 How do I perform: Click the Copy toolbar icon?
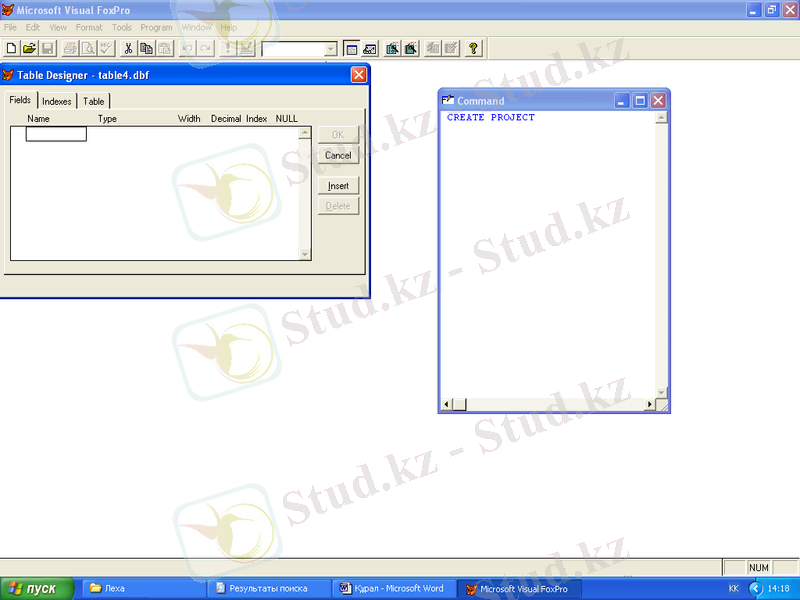point(146,48)
